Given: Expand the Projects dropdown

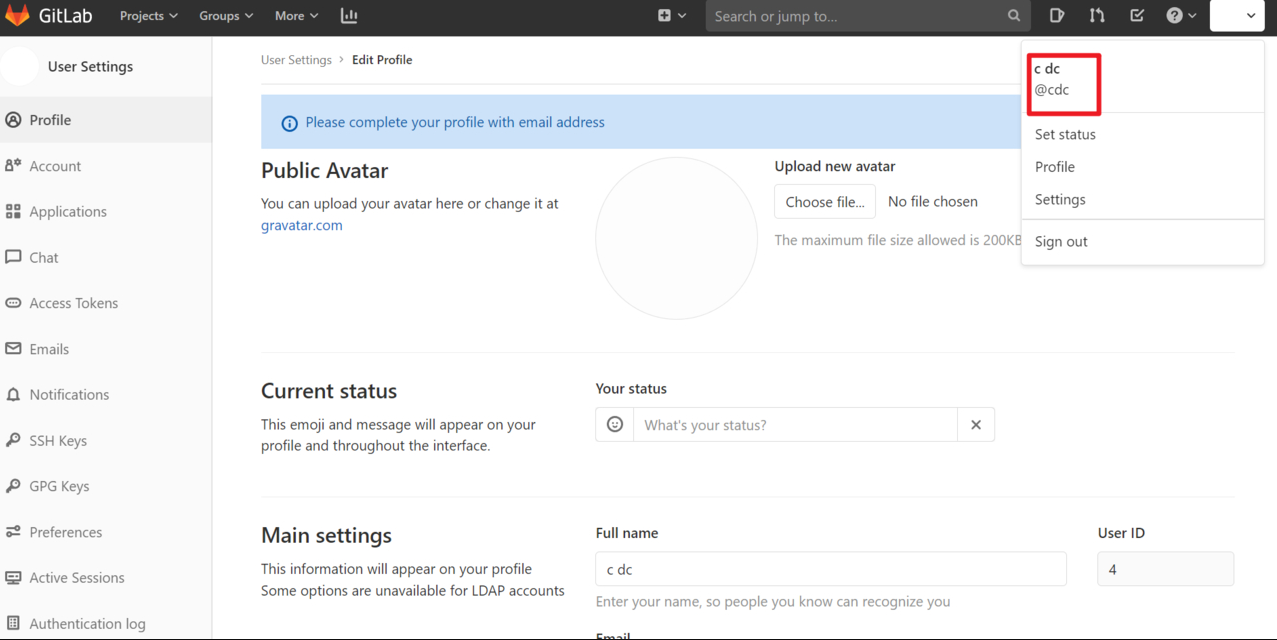Looking at the screenshot, I should pos(148,16).
